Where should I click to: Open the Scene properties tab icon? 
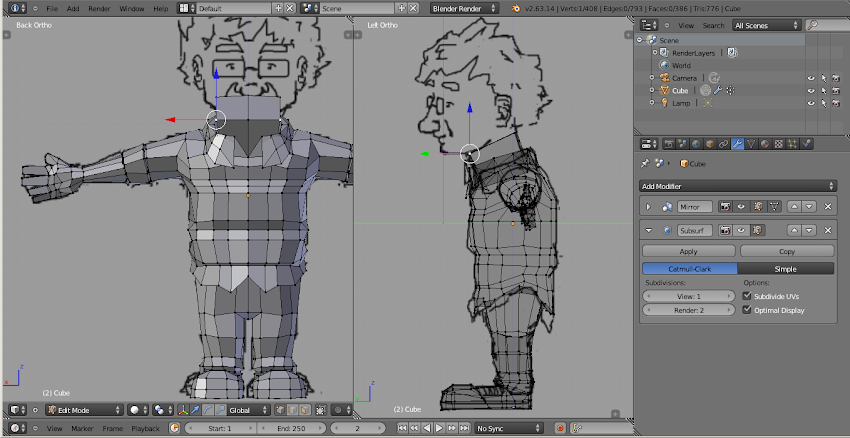click(x=683, y=144)
